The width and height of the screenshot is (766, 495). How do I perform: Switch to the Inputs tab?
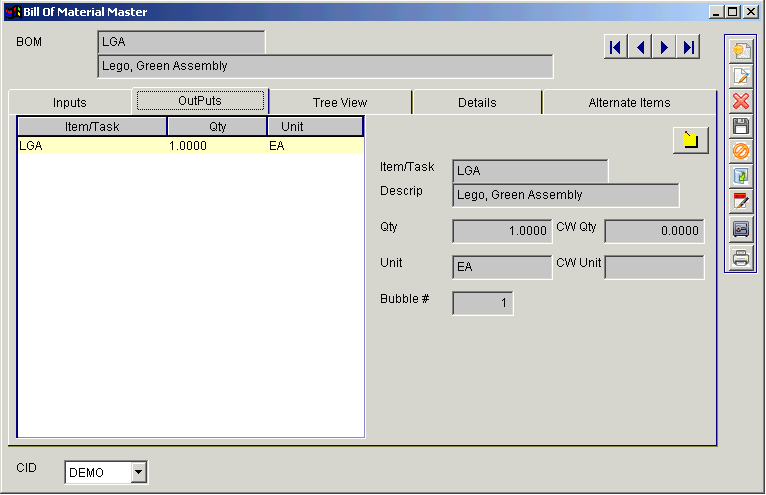coord(70,102)
